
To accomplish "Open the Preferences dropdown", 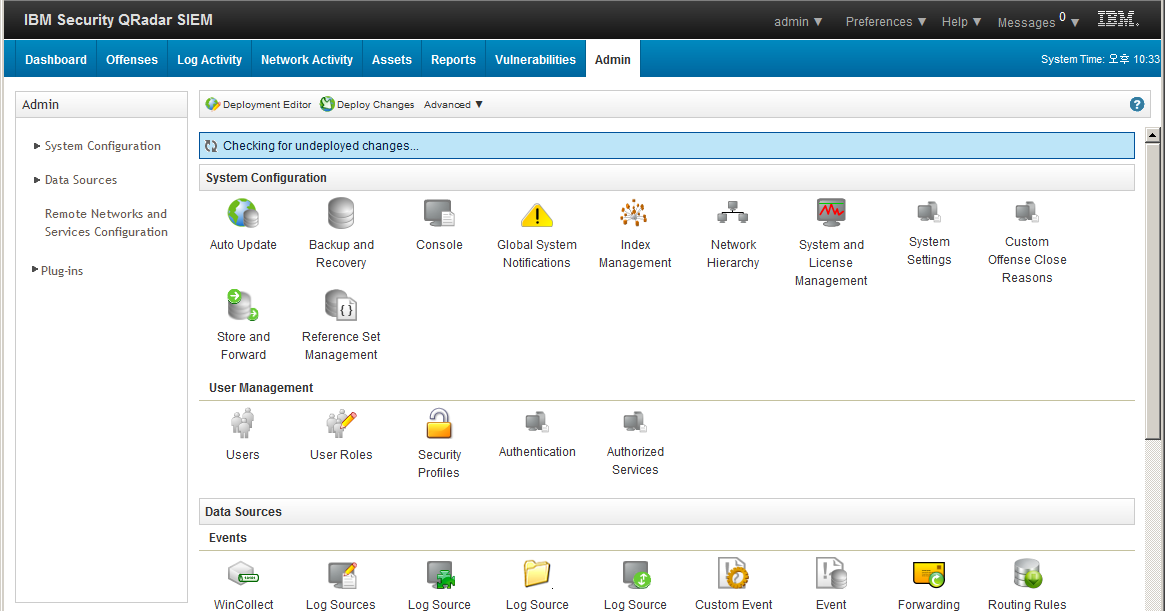I will [886, 22].
